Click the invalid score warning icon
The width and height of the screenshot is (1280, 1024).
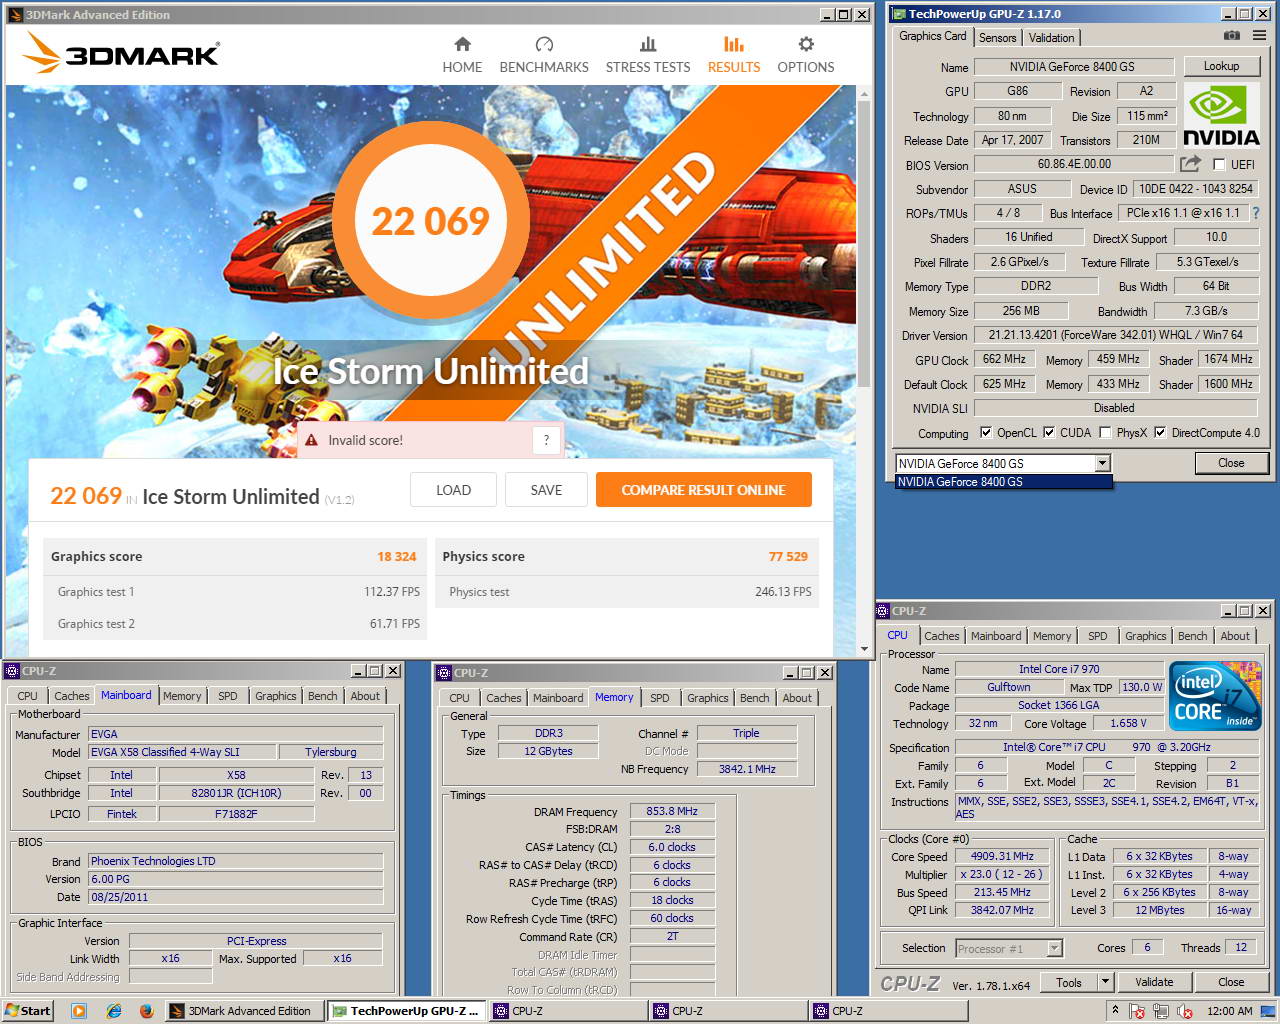point(311,440)
